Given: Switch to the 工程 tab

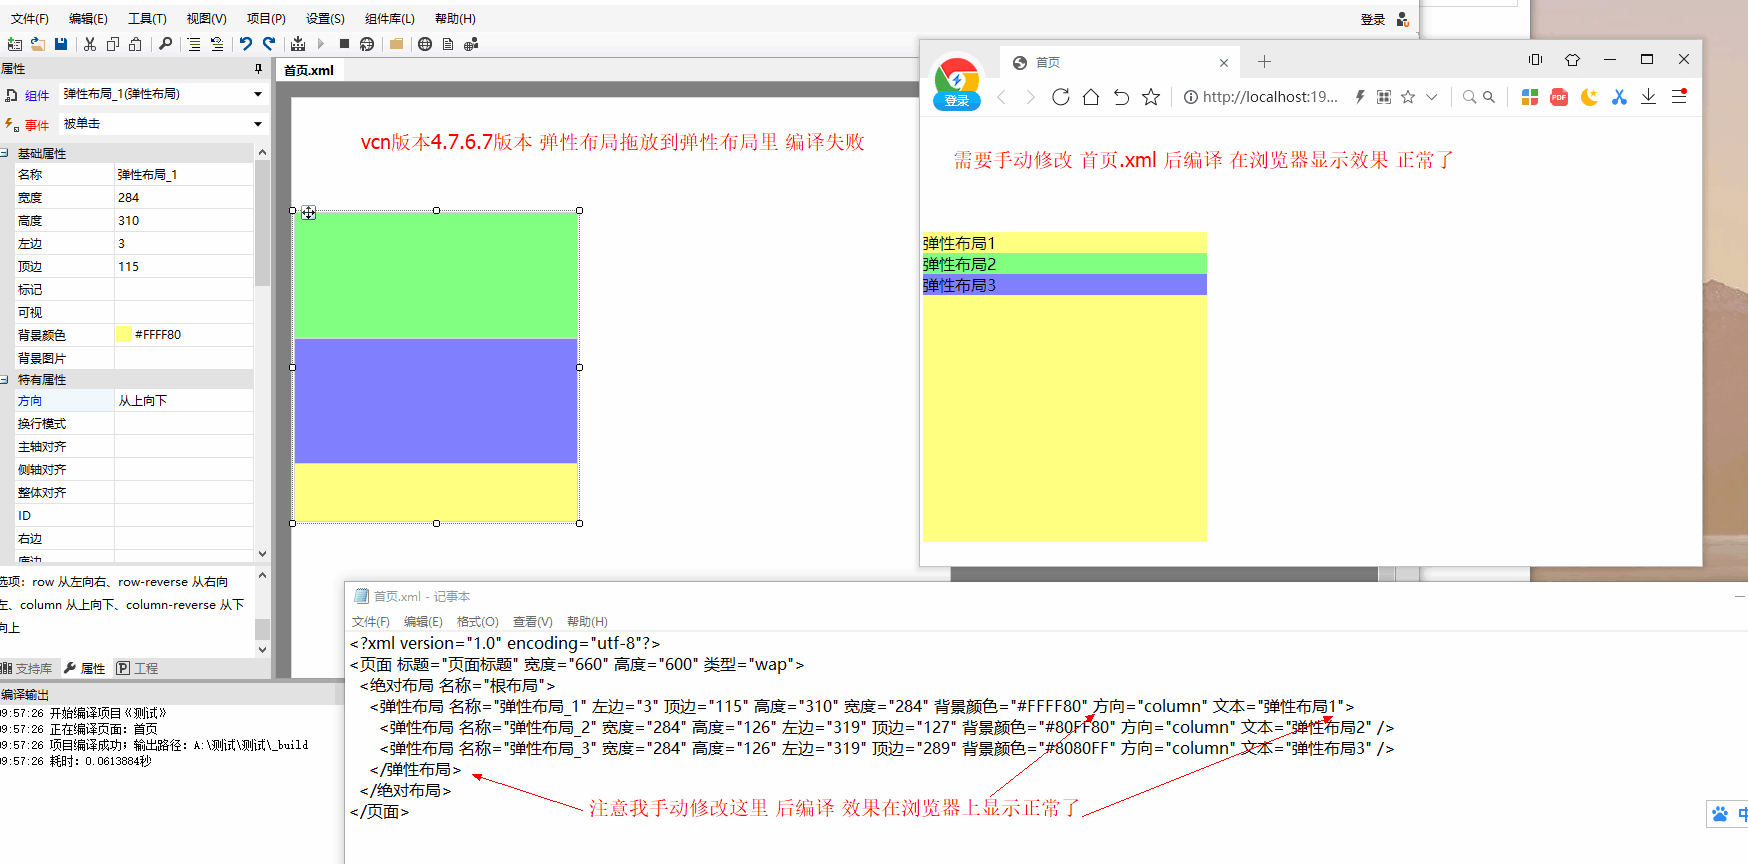Looking at the screenshot, I should pos(138,668).
